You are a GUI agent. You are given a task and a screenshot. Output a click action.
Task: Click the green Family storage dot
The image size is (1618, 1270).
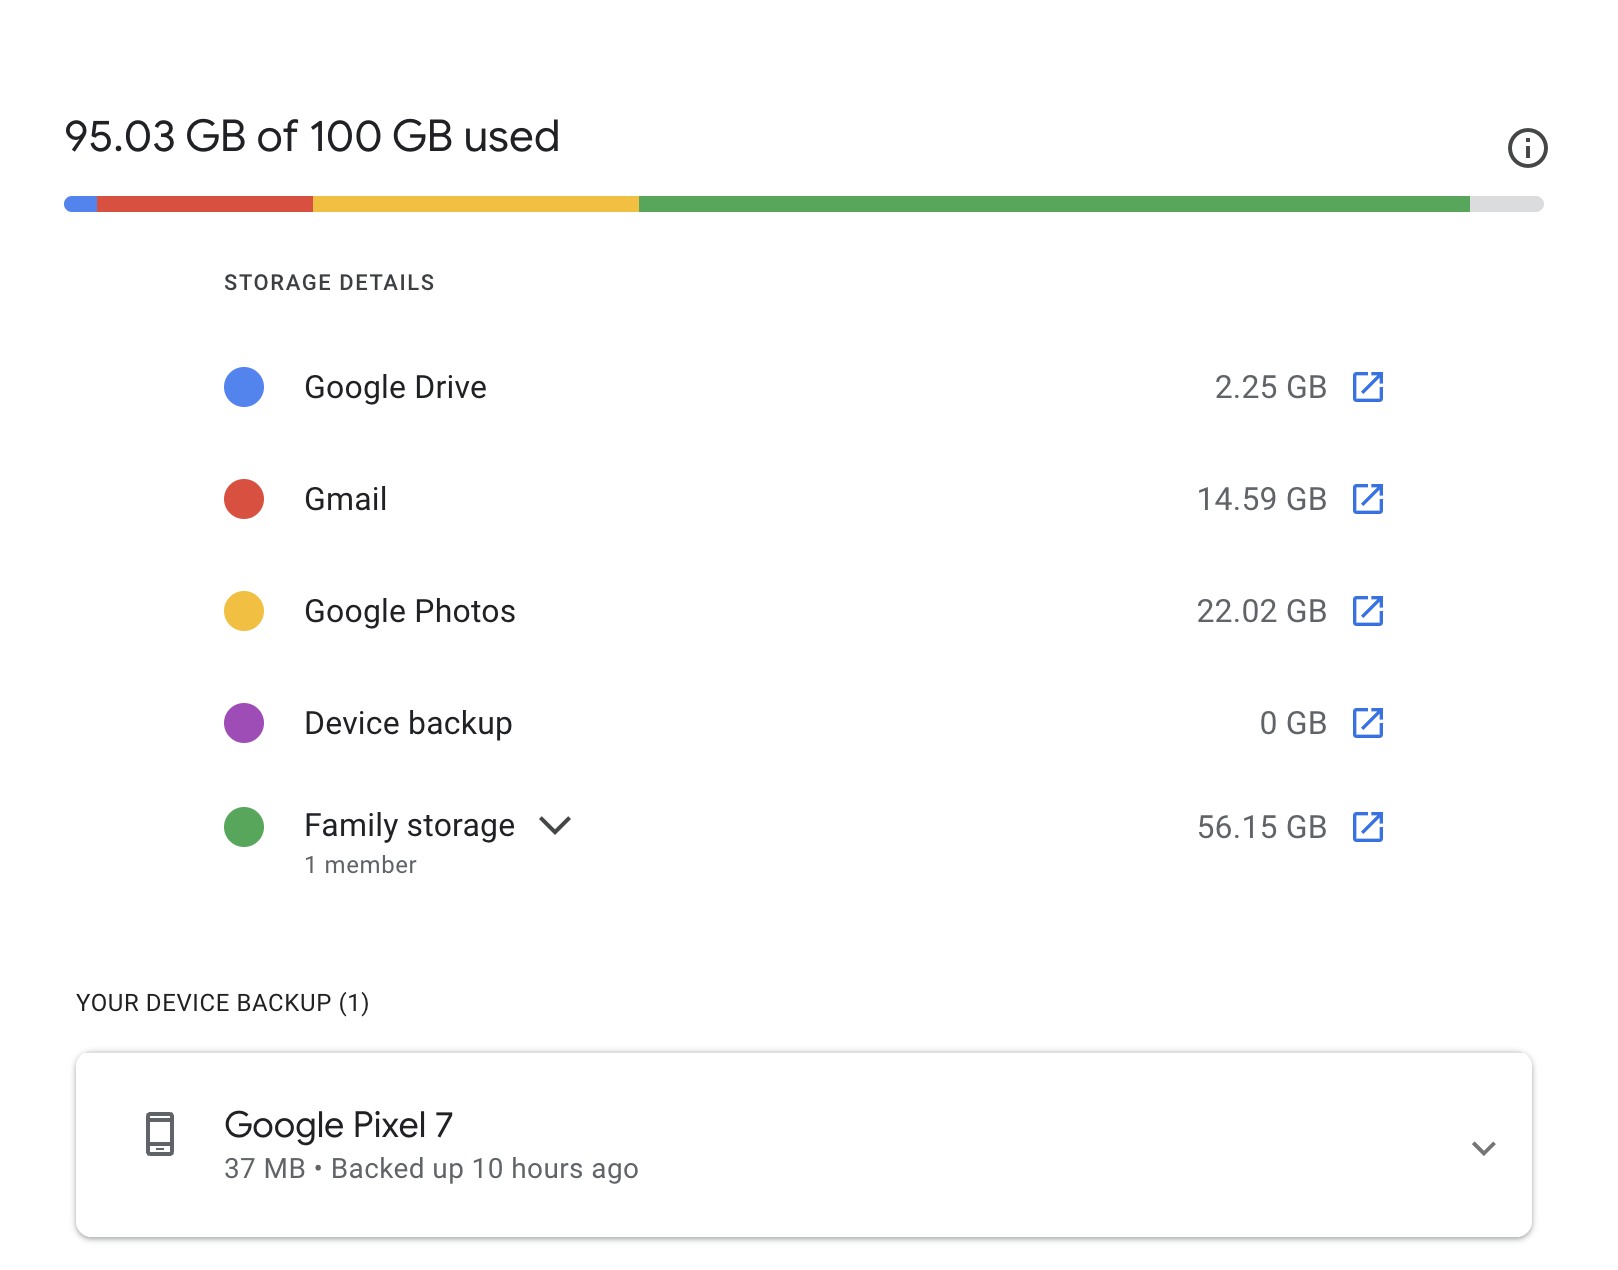pos(244,827)
